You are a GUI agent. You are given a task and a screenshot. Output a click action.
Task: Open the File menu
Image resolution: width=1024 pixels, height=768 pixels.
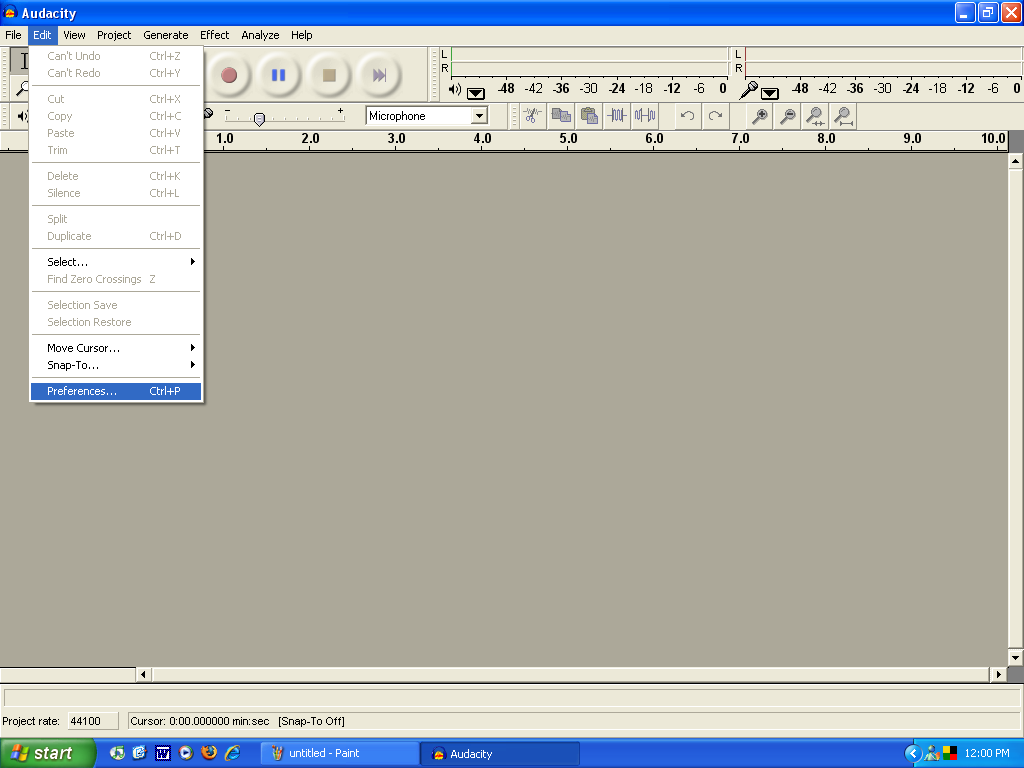click(x=13, y=35)
